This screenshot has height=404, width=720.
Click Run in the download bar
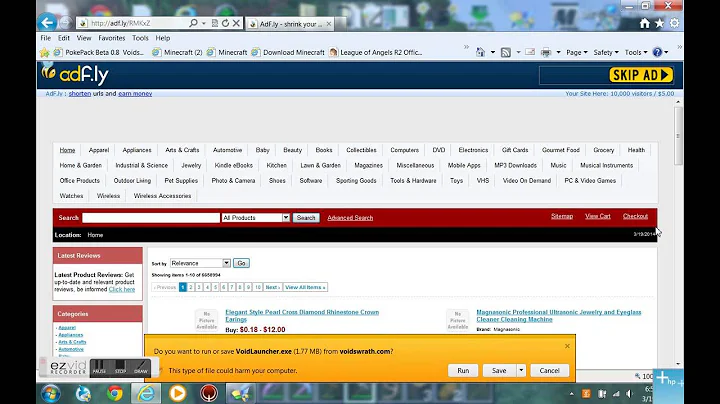click(463, 370)
